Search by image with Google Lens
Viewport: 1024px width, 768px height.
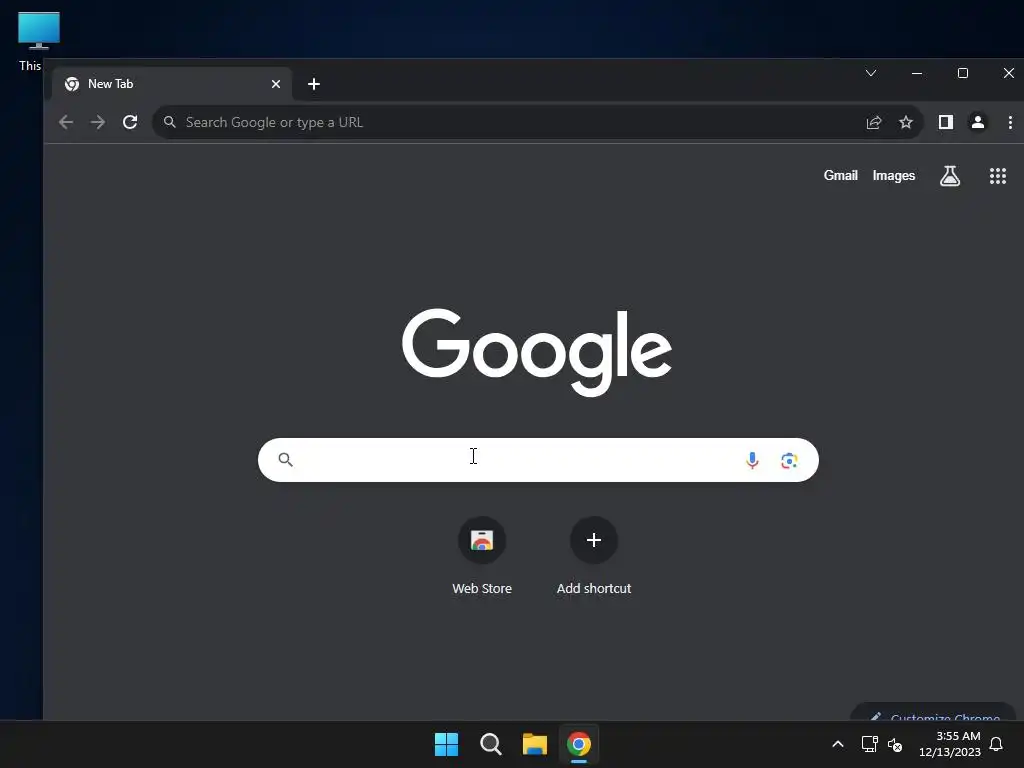(789, 460)
